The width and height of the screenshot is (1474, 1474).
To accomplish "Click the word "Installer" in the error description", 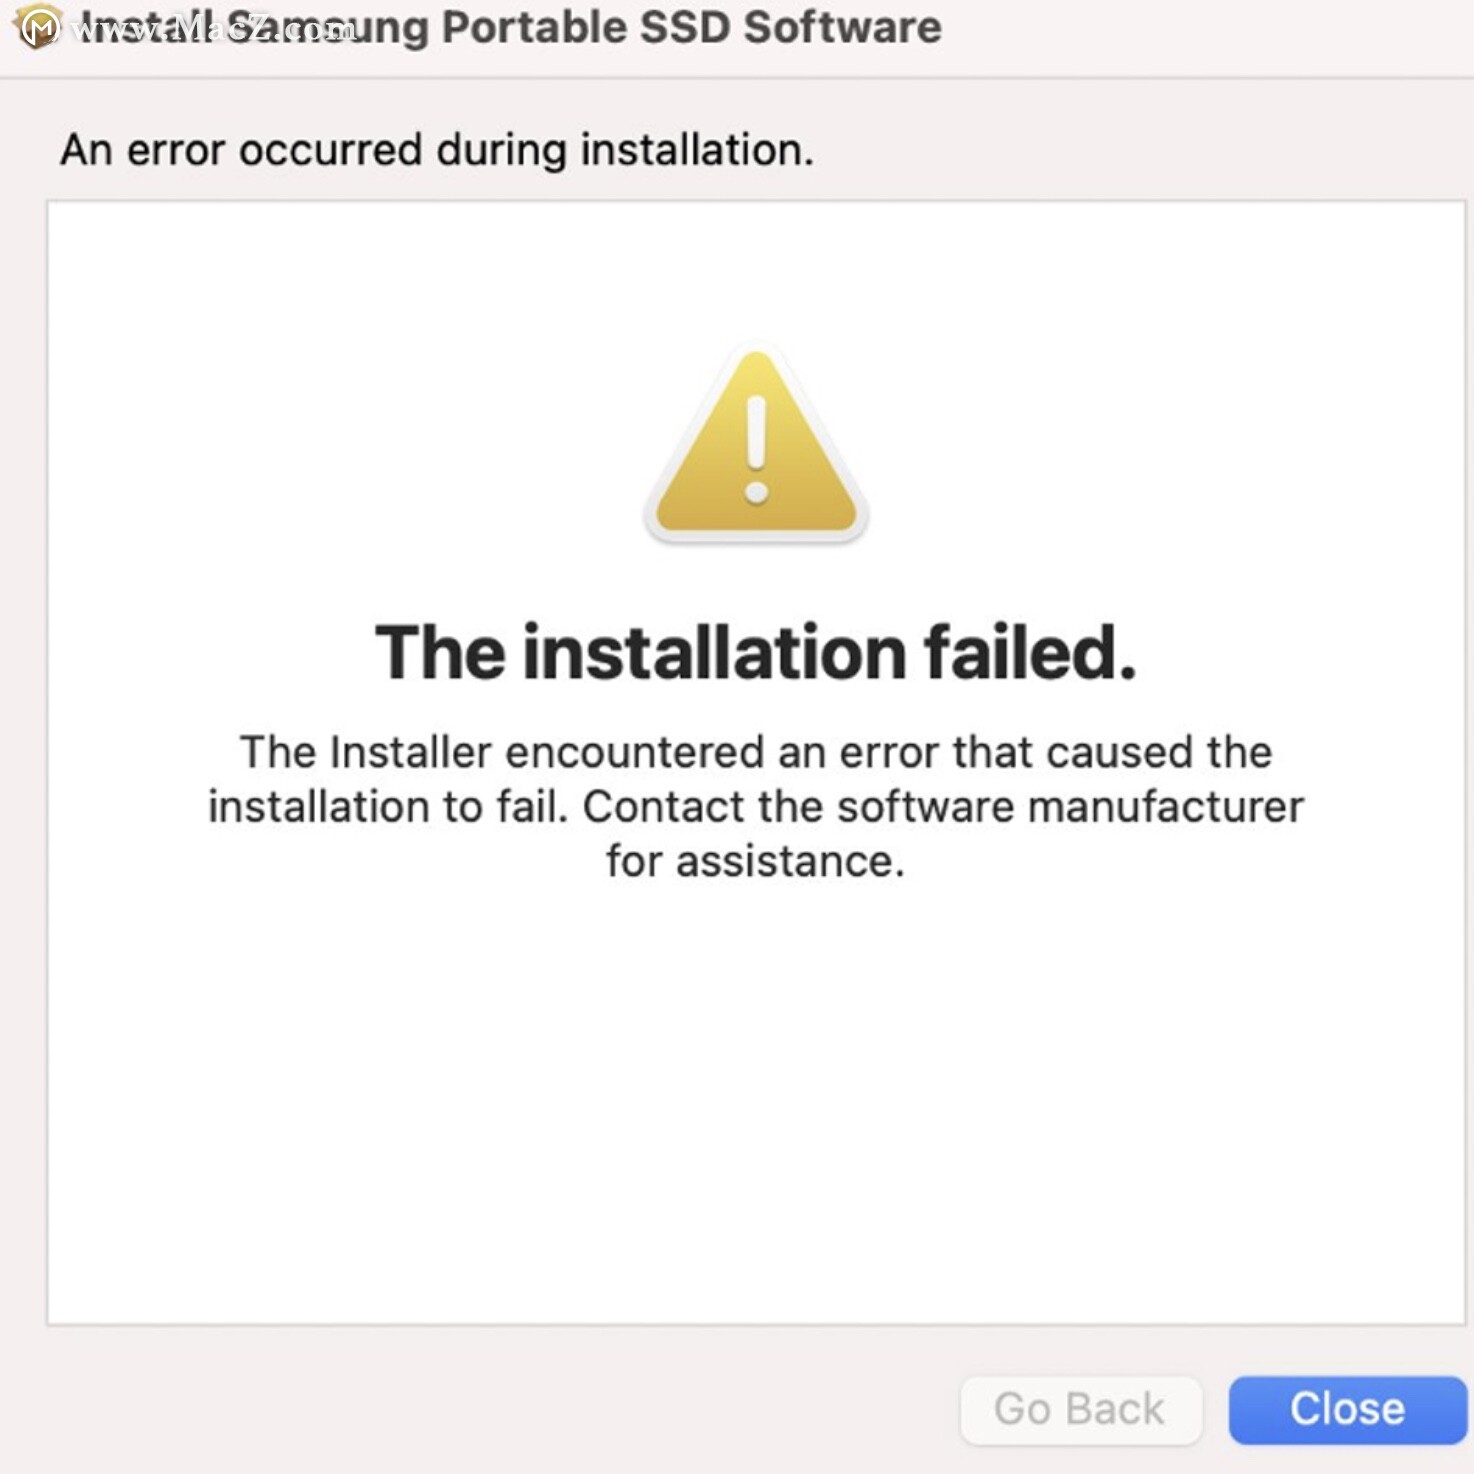I will click(x=411, y=752).
